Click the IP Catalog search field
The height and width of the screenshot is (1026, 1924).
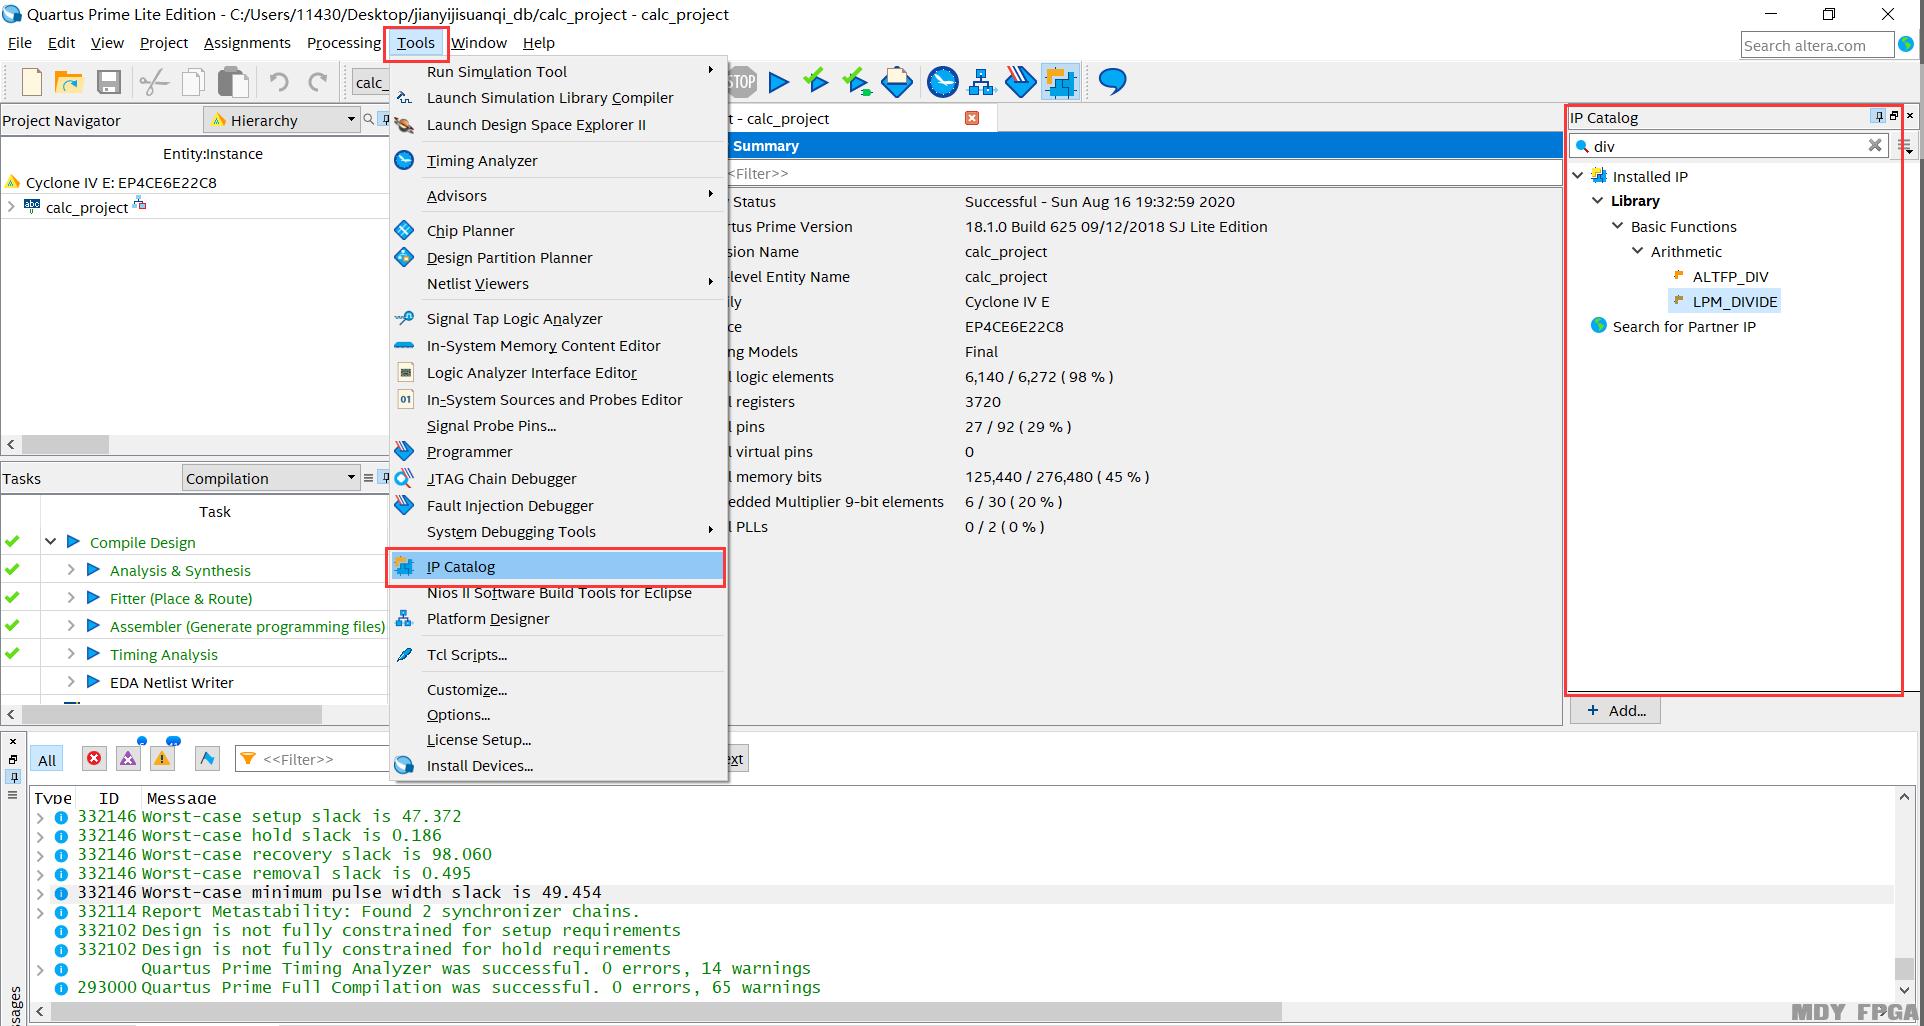point(1728,146)
